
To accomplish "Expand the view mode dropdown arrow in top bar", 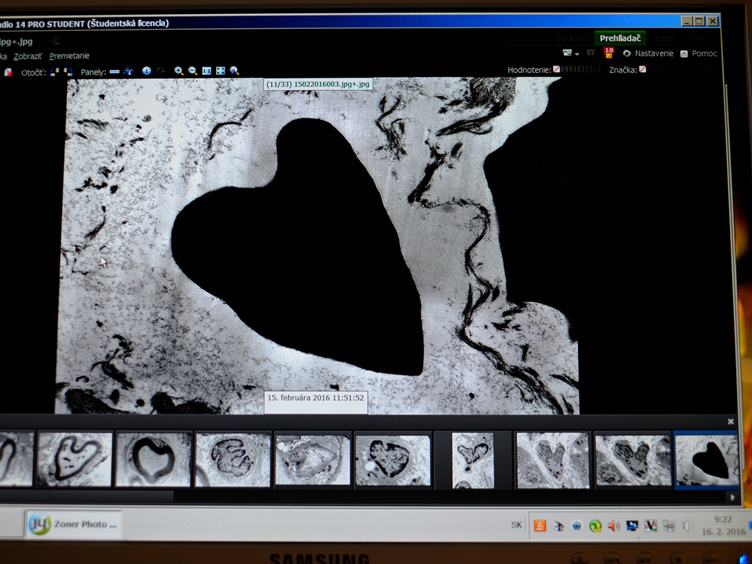I will 577,53.
